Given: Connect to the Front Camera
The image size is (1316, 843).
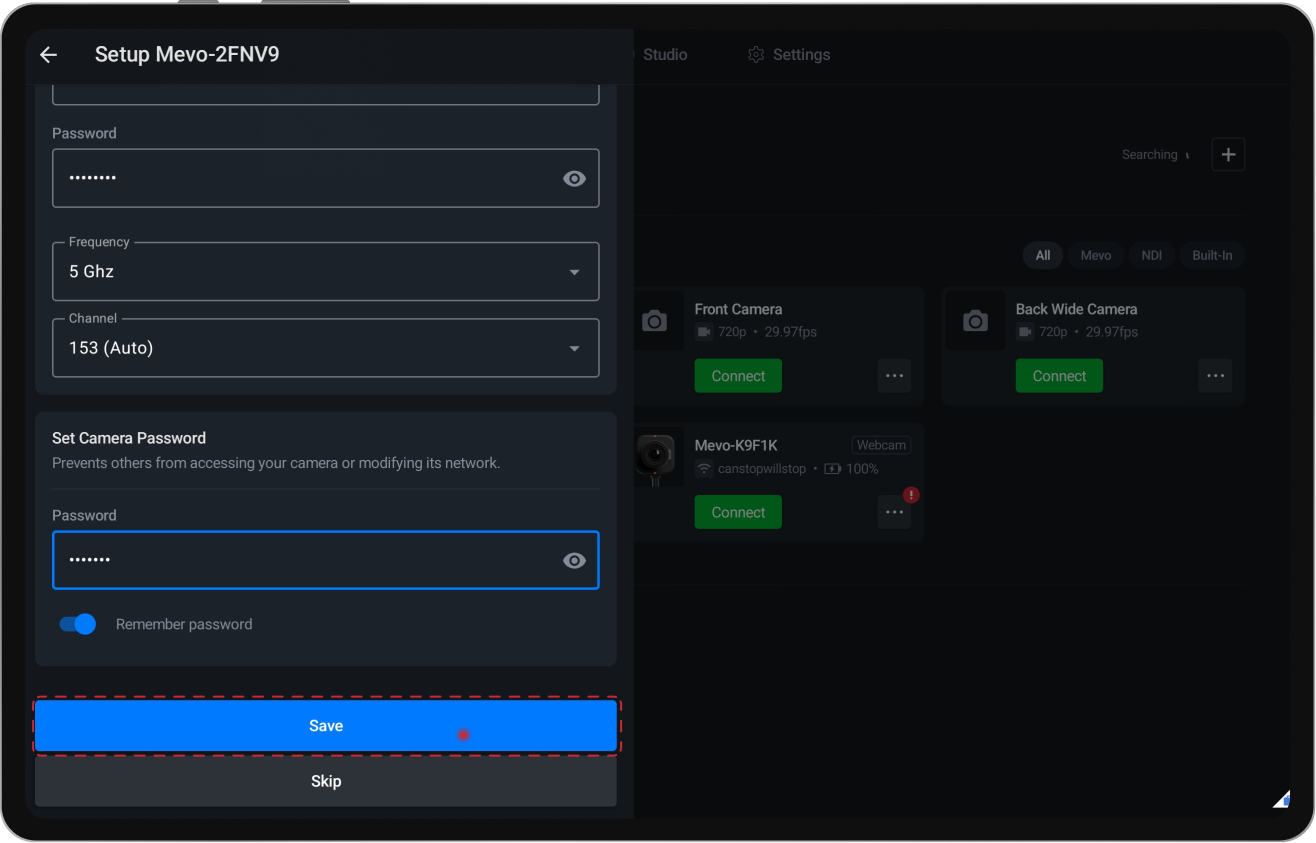Looking at the screenshot, I should click(x=738, y=376).
